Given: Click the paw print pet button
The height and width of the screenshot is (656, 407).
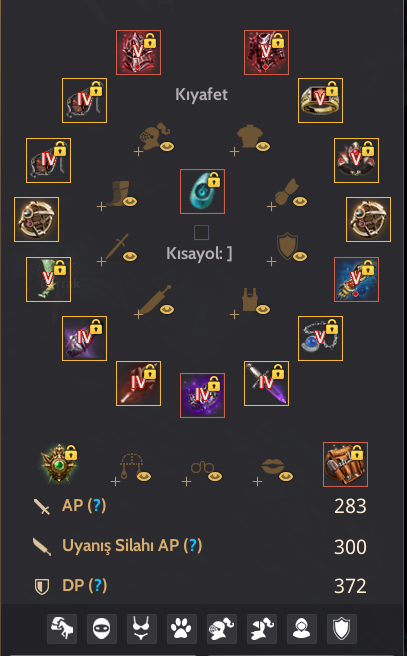Looking at the screenshot, I should coord(182,628).
